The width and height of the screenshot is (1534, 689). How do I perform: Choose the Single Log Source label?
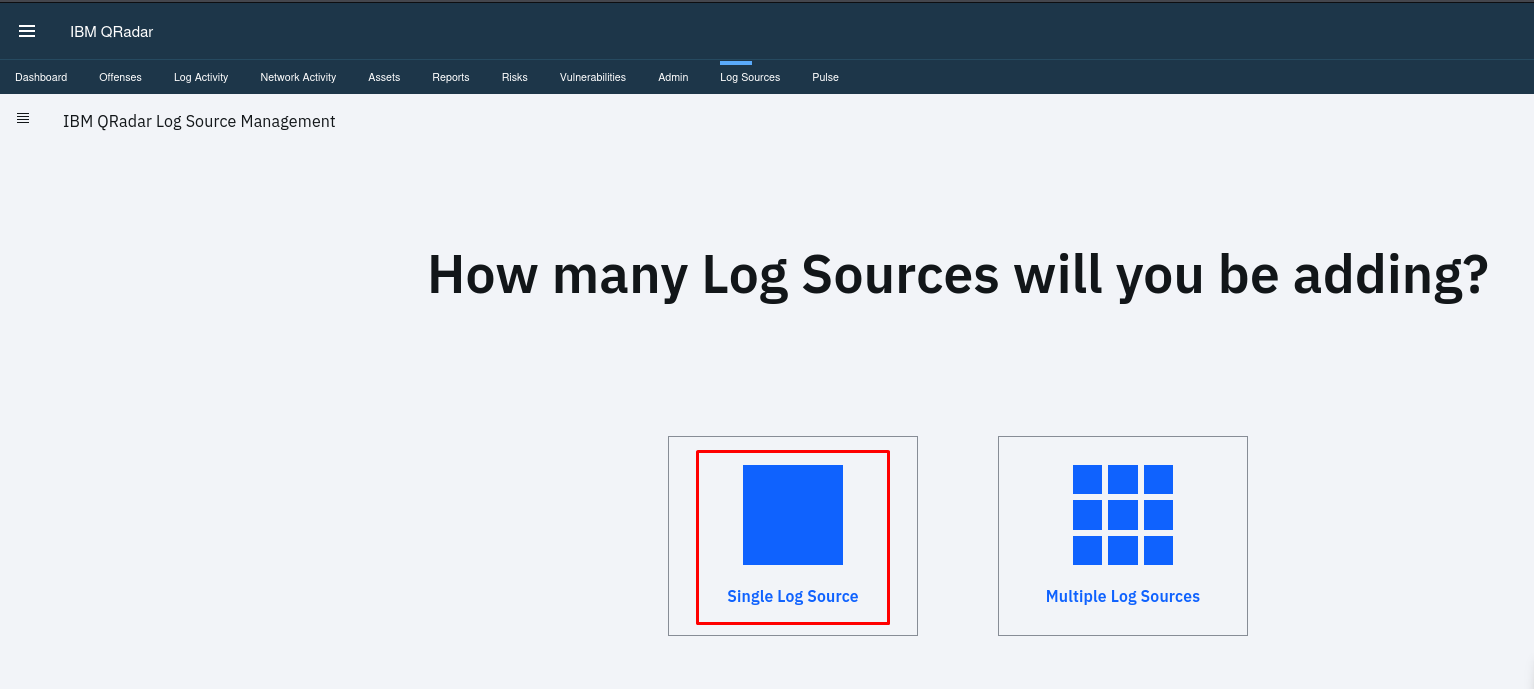click(793, 597)
